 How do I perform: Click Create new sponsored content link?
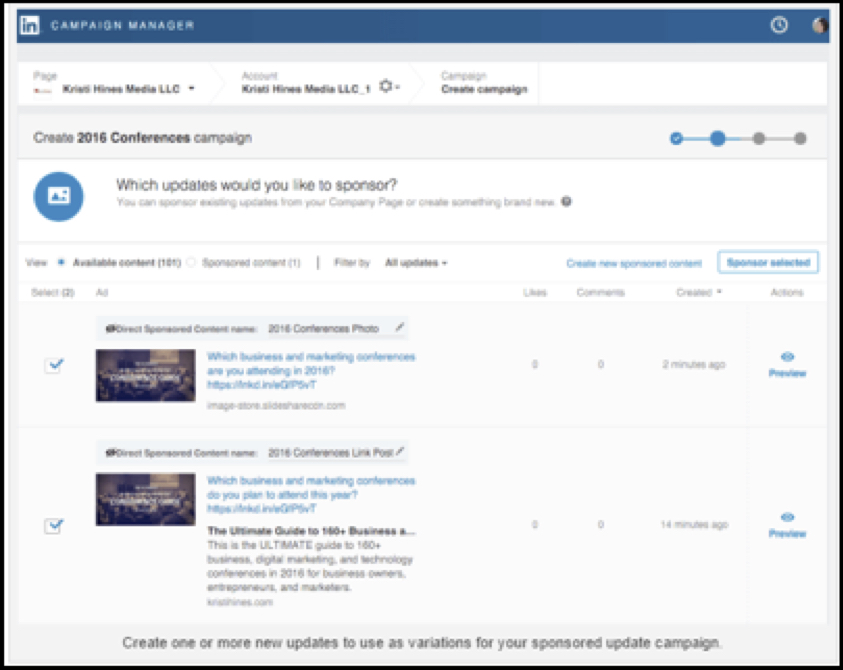click(634, 263)
